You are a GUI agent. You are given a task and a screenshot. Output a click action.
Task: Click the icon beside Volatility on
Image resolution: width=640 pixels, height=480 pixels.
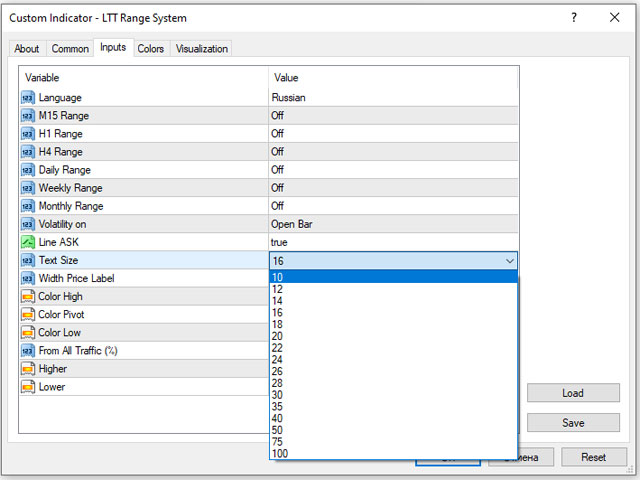click(28, 224)
